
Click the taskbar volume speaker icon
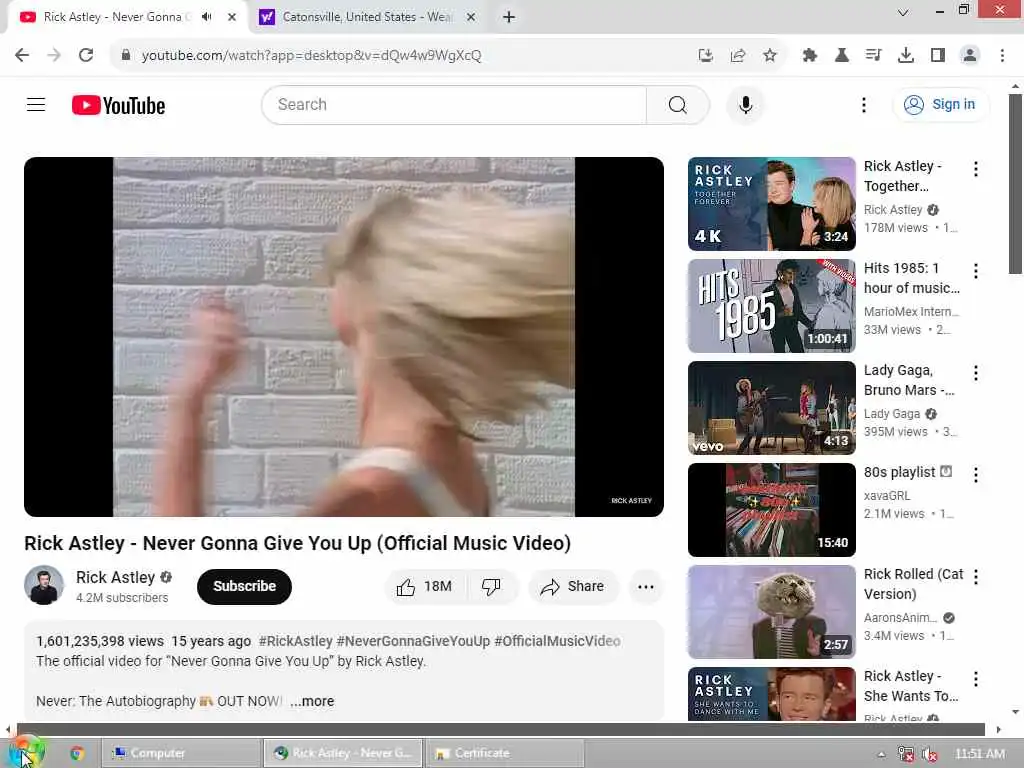929,754
